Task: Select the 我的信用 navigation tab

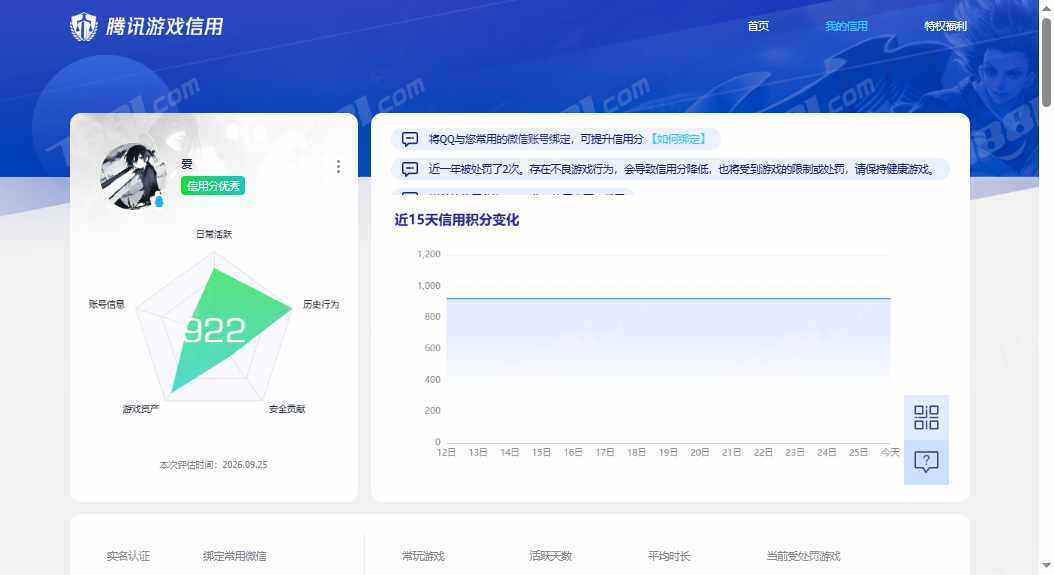Action: point(846,26)
